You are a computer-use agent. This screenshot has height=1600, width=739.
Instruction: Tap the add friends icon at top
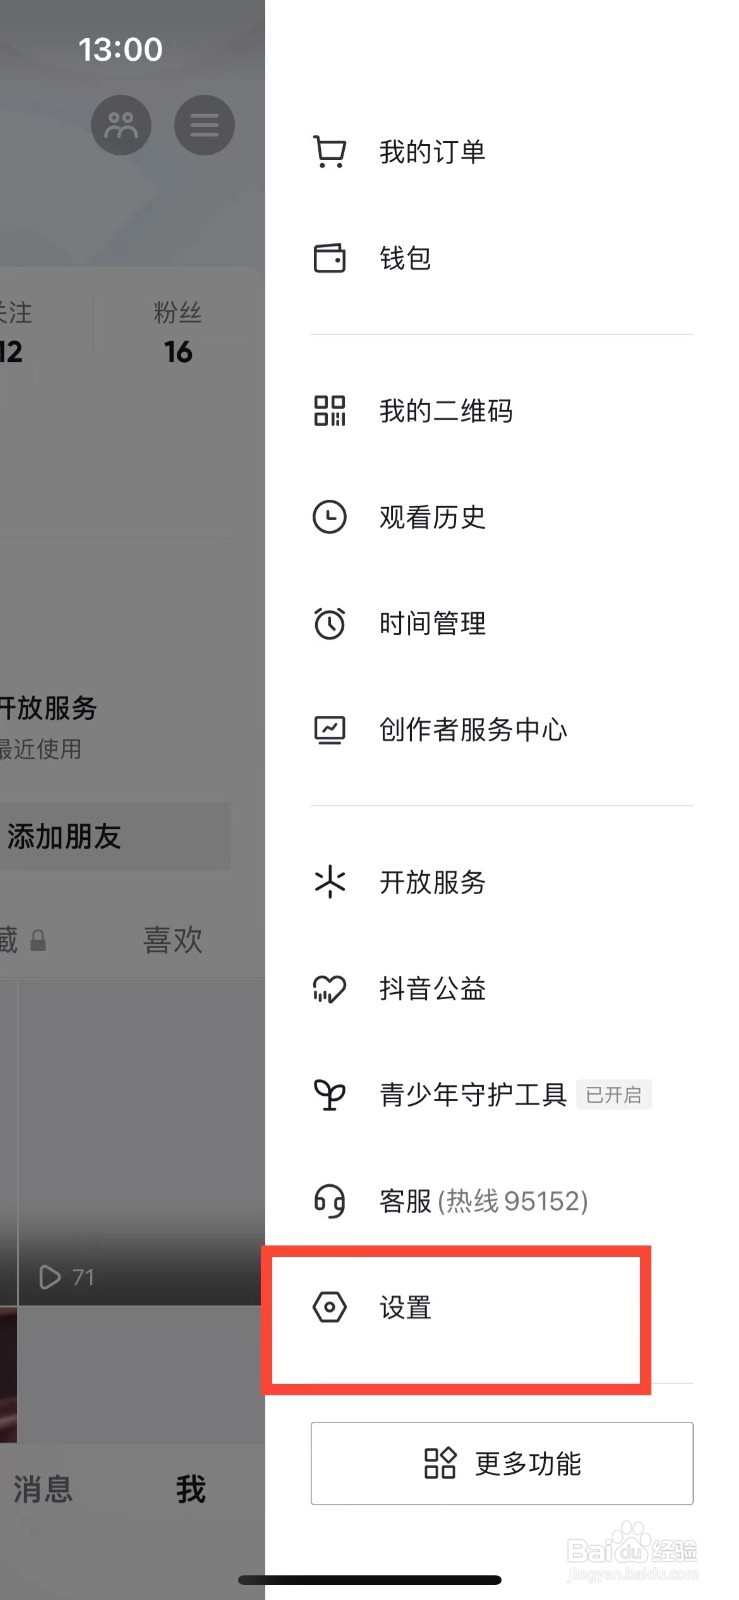point(121,125)
